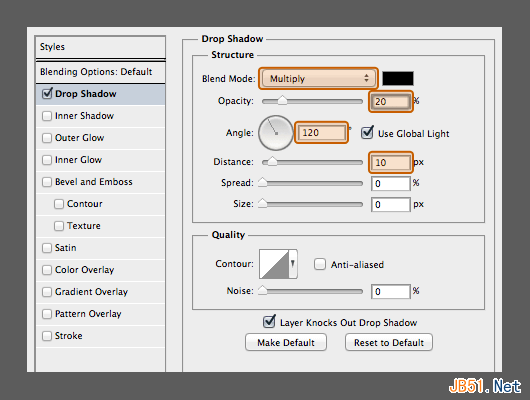This screenshot has height=400, width=530.
Task: Select the Inner Glow style entry
Action: click(100, 160)
